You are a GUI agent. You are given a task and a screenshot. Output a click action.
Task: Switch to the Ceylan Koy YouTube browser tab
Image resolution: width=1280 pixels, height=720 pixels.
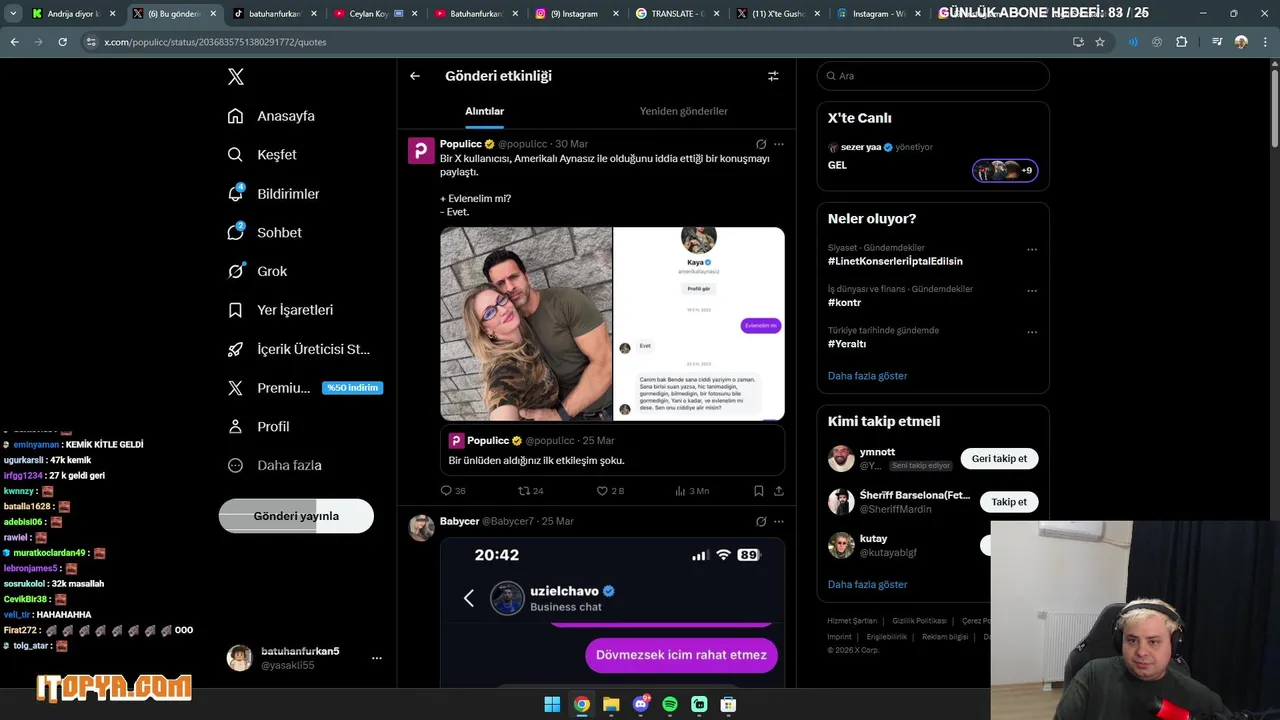[376, 14]
